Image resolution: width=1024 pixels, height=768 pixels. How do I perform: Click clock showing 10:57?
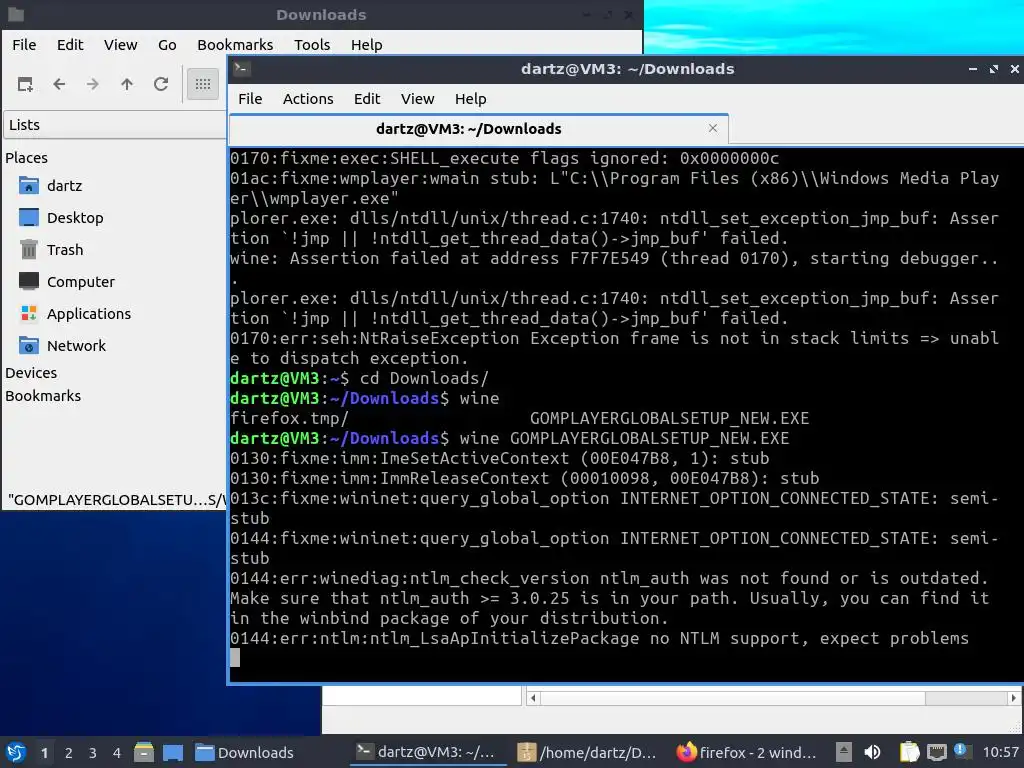pyautogui.click(x=1000, y=752)
